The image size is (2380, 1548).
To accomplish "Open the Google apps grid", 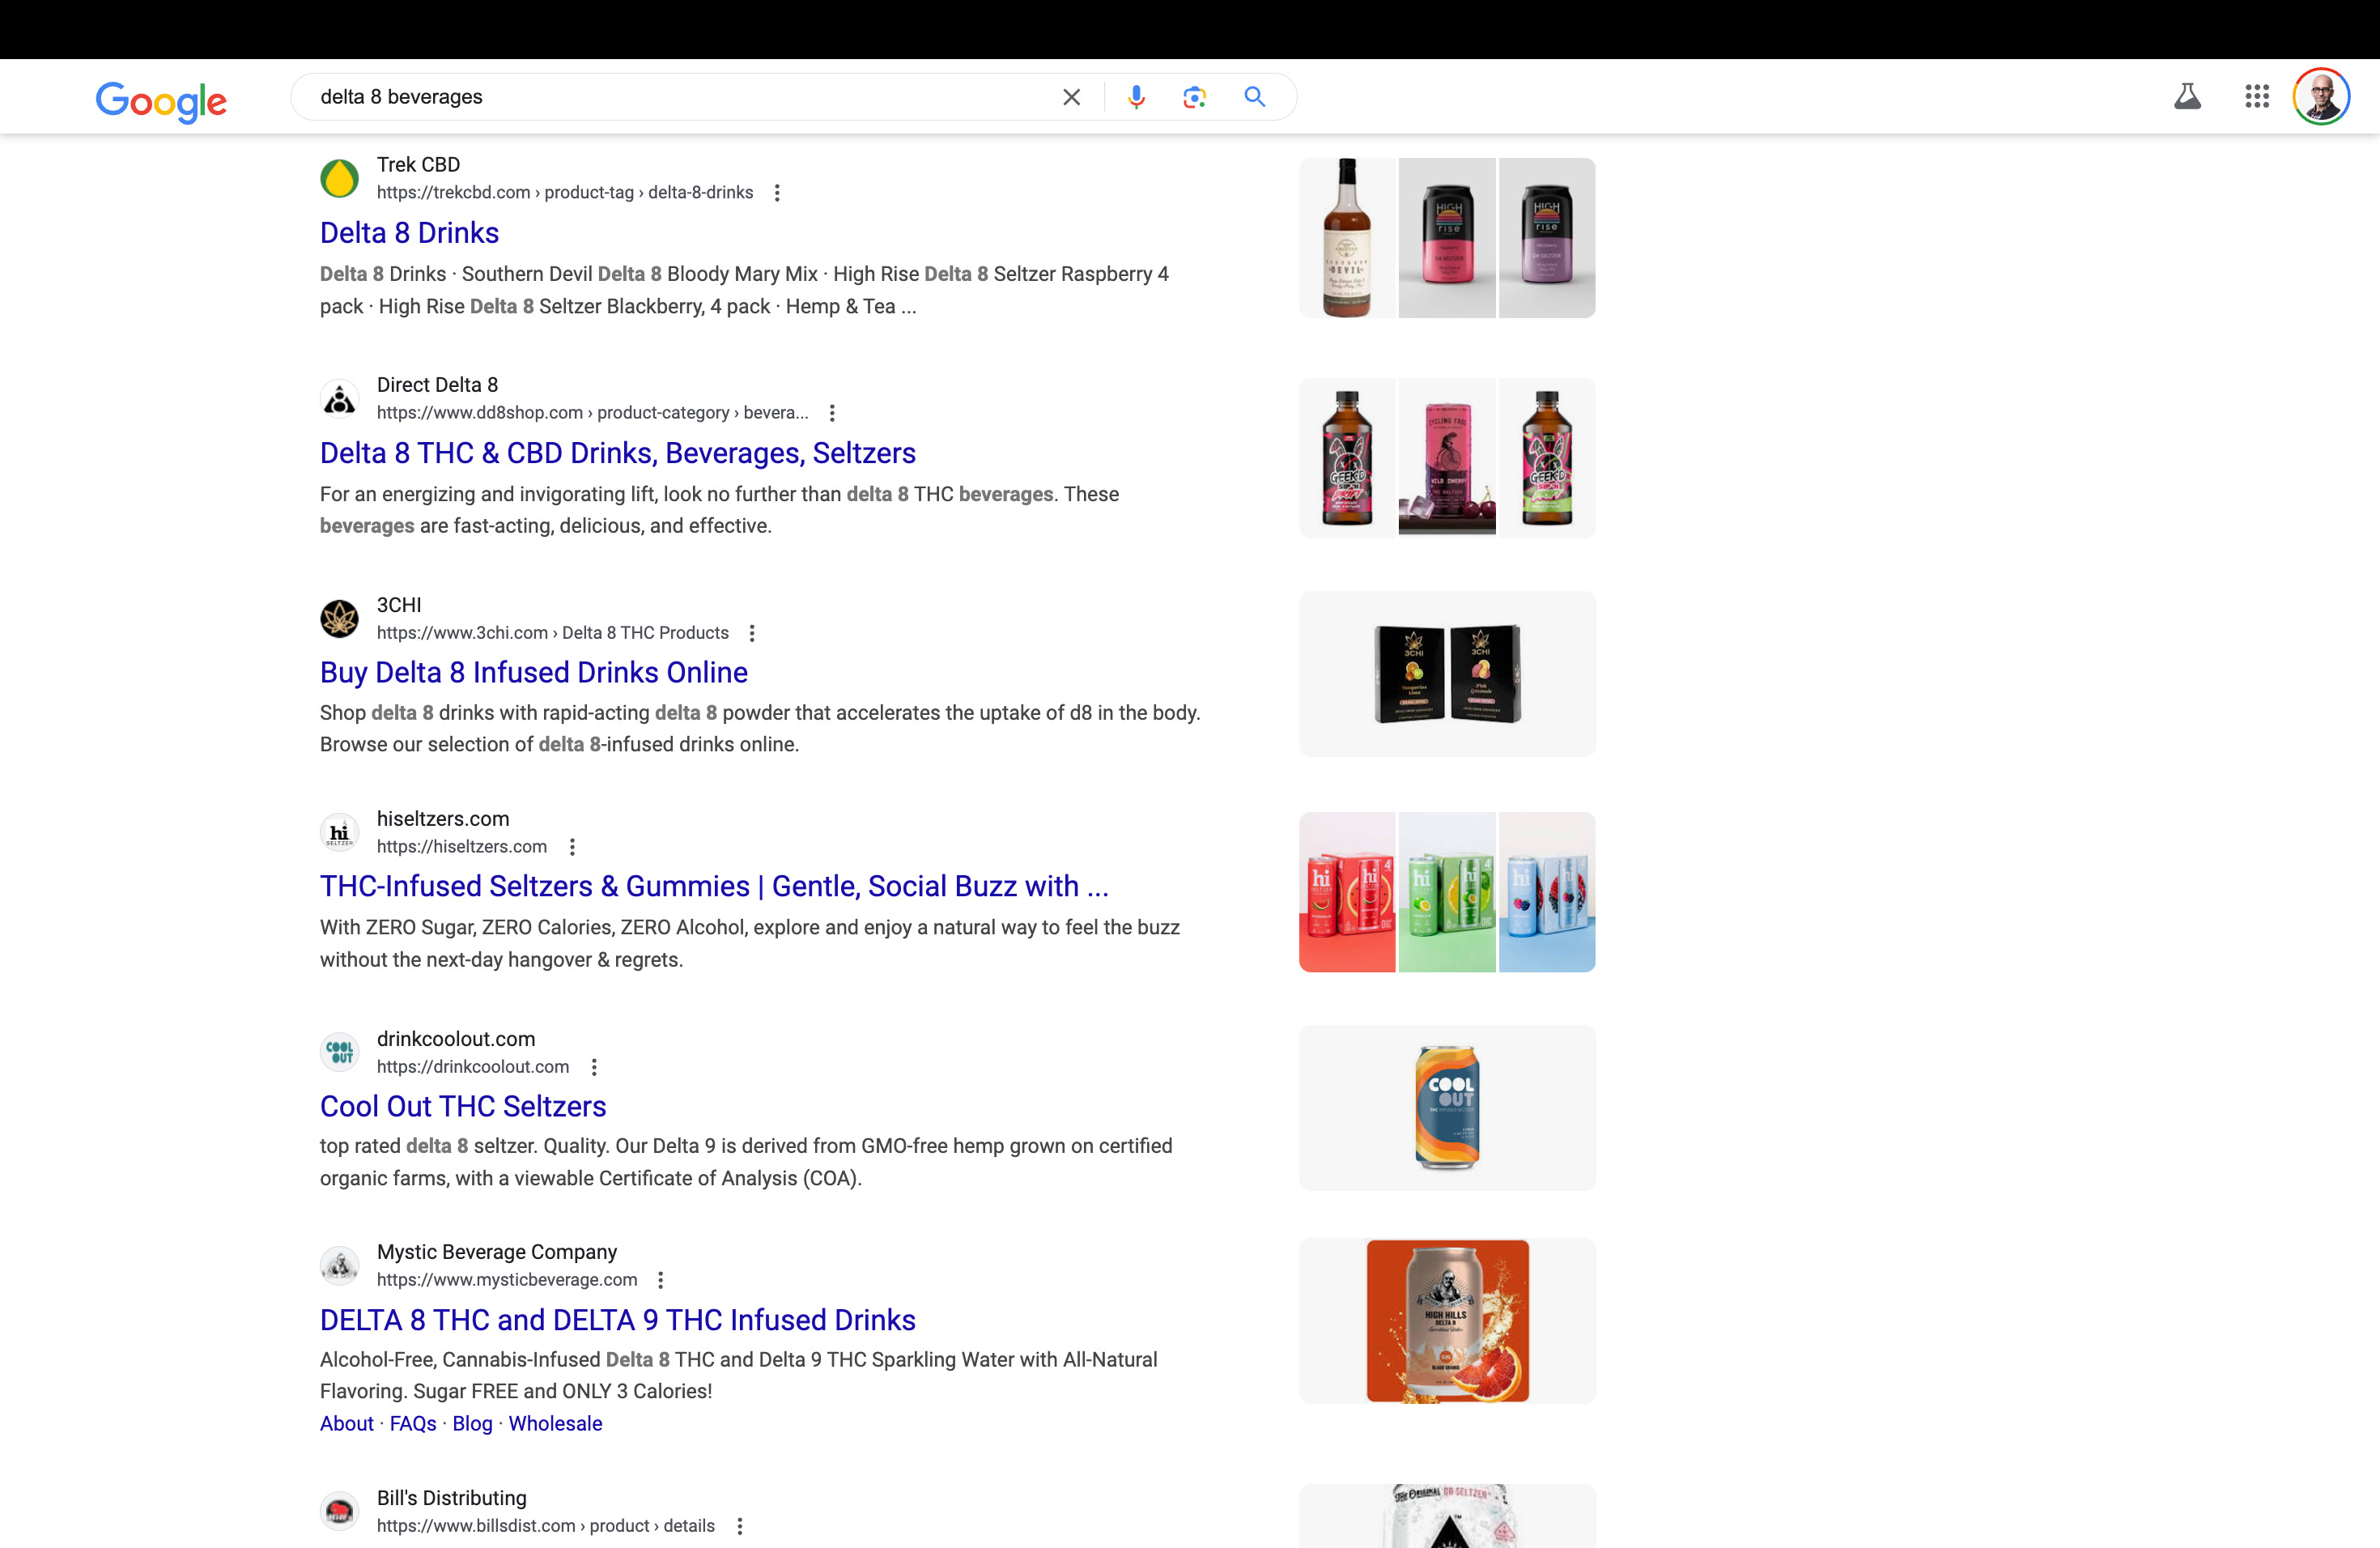I will [2256, 97].
